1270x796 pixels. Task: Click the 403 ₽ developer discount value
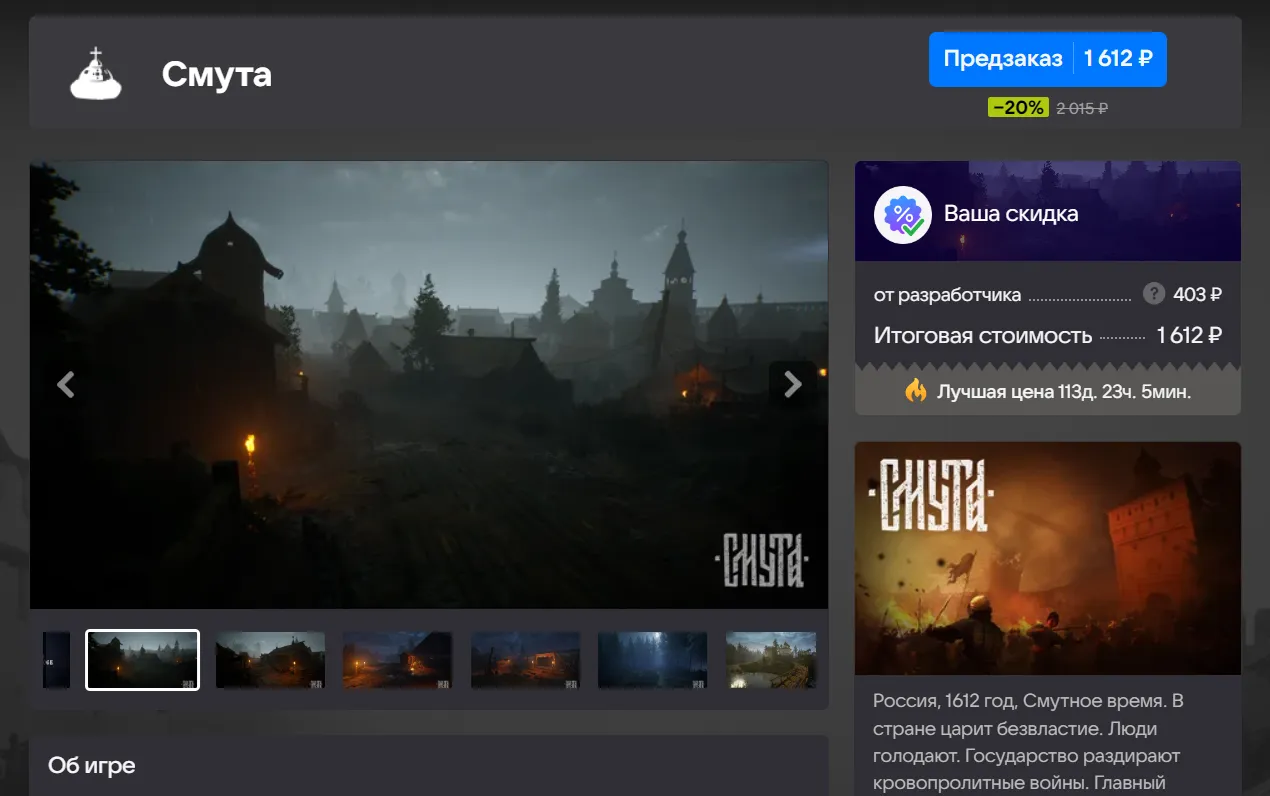pos(1197,294)
